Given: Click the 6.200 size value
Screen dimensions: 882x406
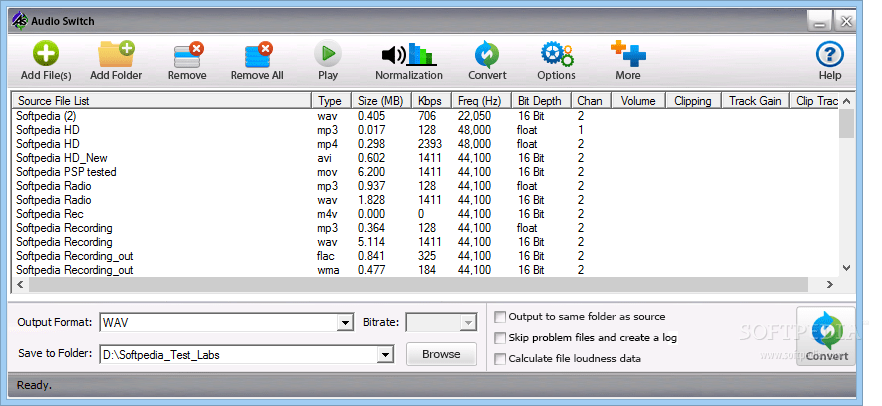Looking at the screenshot, I should coord(371,172).
